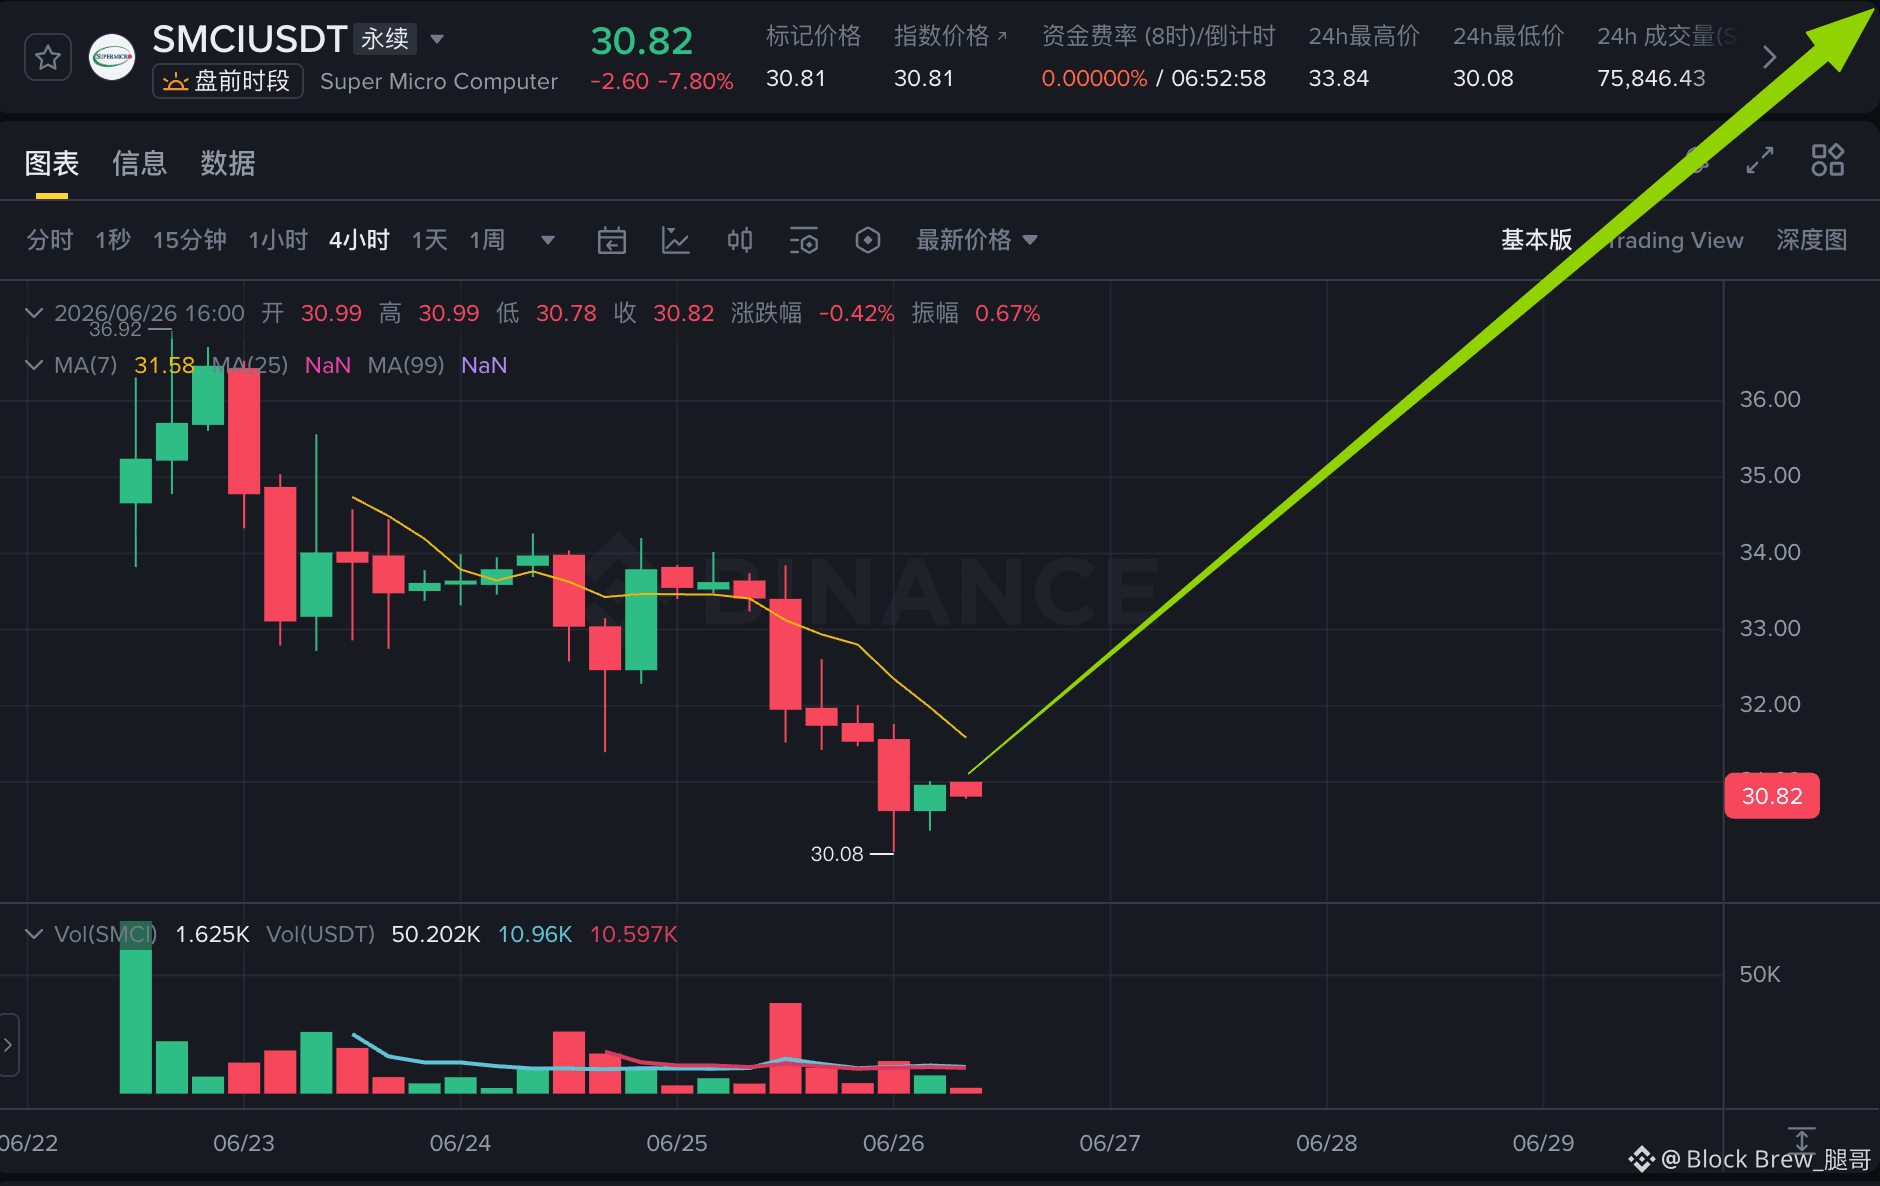Switch to Trading View chart
This screenshot has width=1880, height=1186.
1675,240
